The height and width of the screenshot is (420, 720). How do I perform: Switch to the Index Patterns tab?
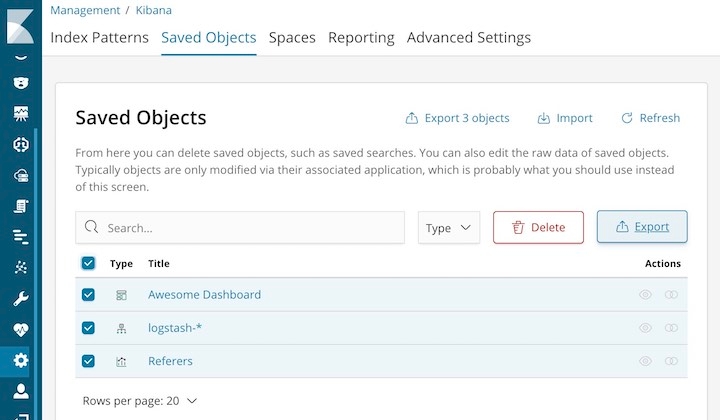[100, 38]
